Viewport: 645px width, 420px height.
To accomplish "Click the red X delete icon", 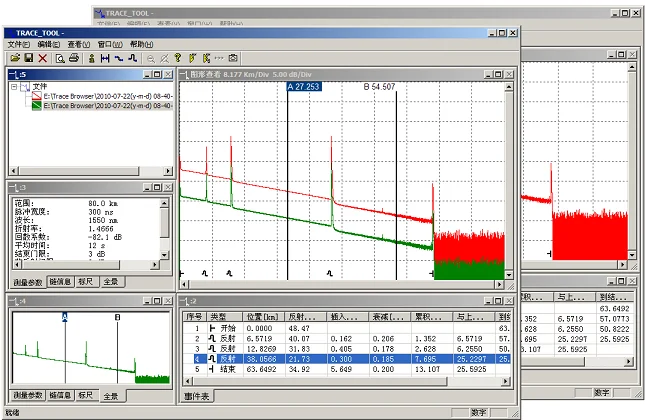I will pyautogui.click(x=42, y=58).
